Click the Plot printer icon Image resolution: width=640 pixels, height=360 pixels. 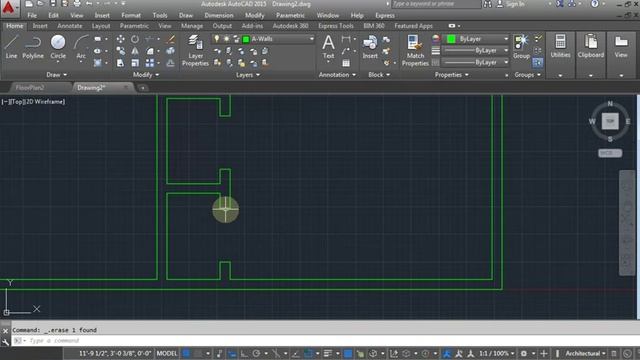(77, 4)
